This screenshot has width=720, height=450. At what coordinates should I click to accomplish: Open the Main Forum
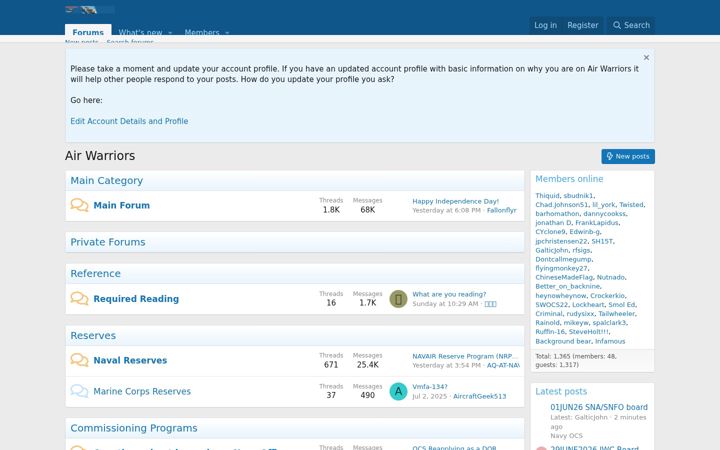[121, 205]
